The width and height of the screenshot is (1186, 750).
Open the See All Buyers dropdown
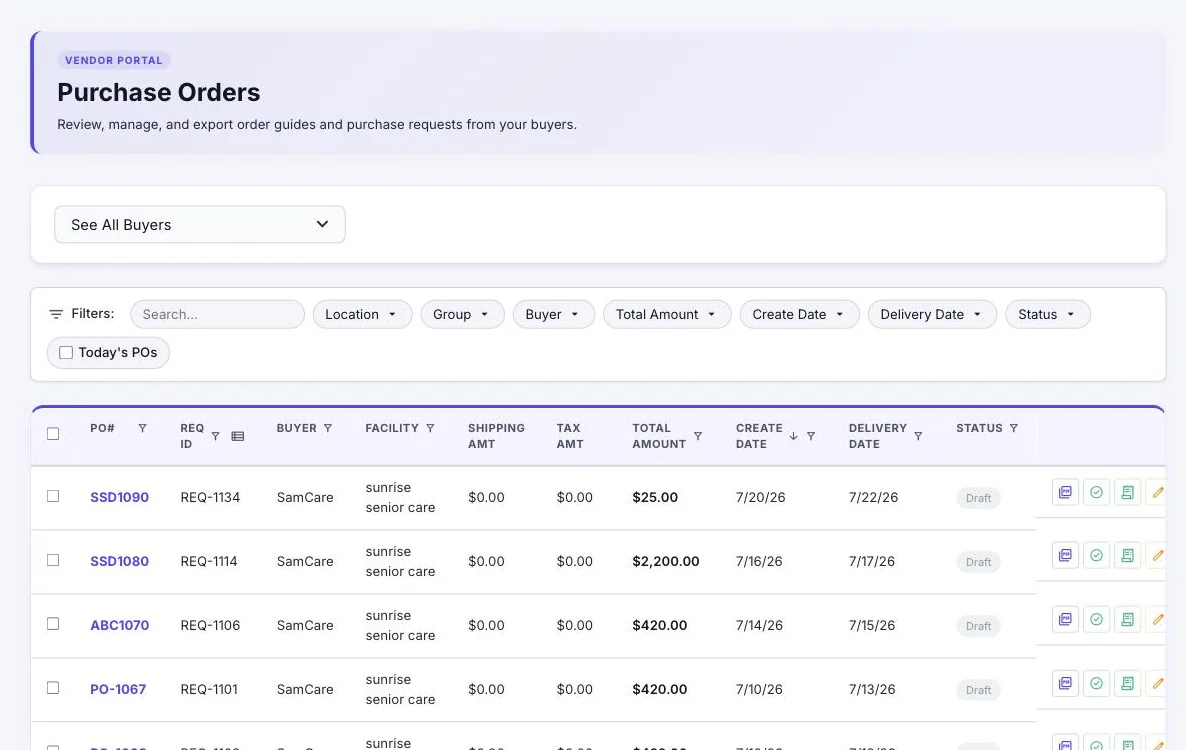pos(200,225)
